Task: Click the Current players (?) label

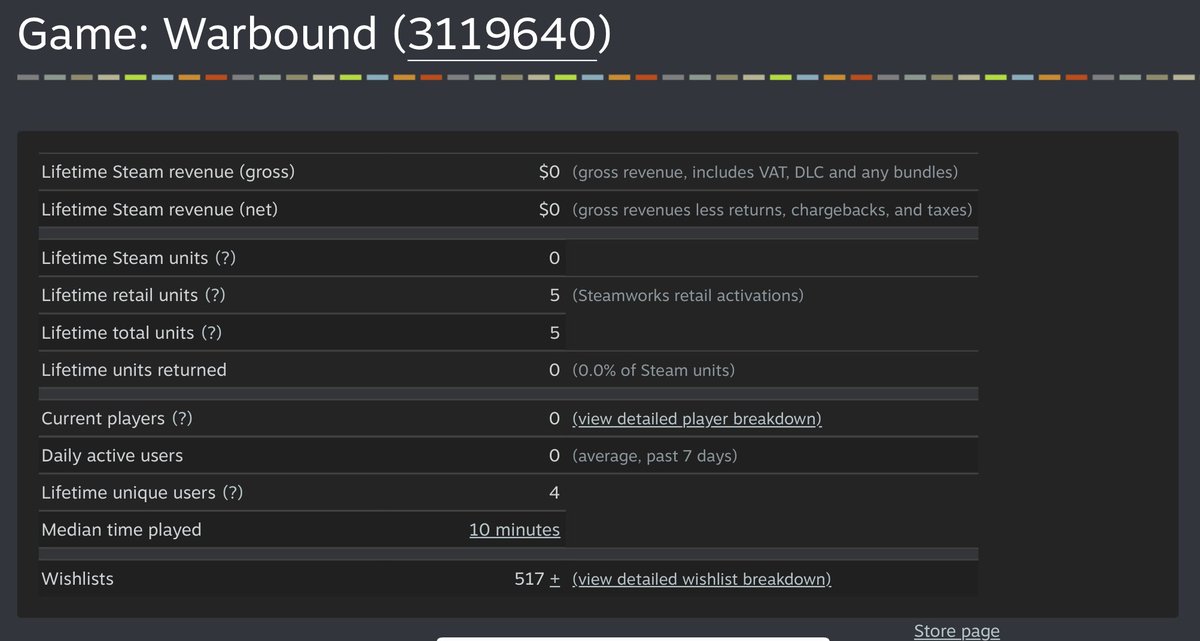Action: [117, 419]
